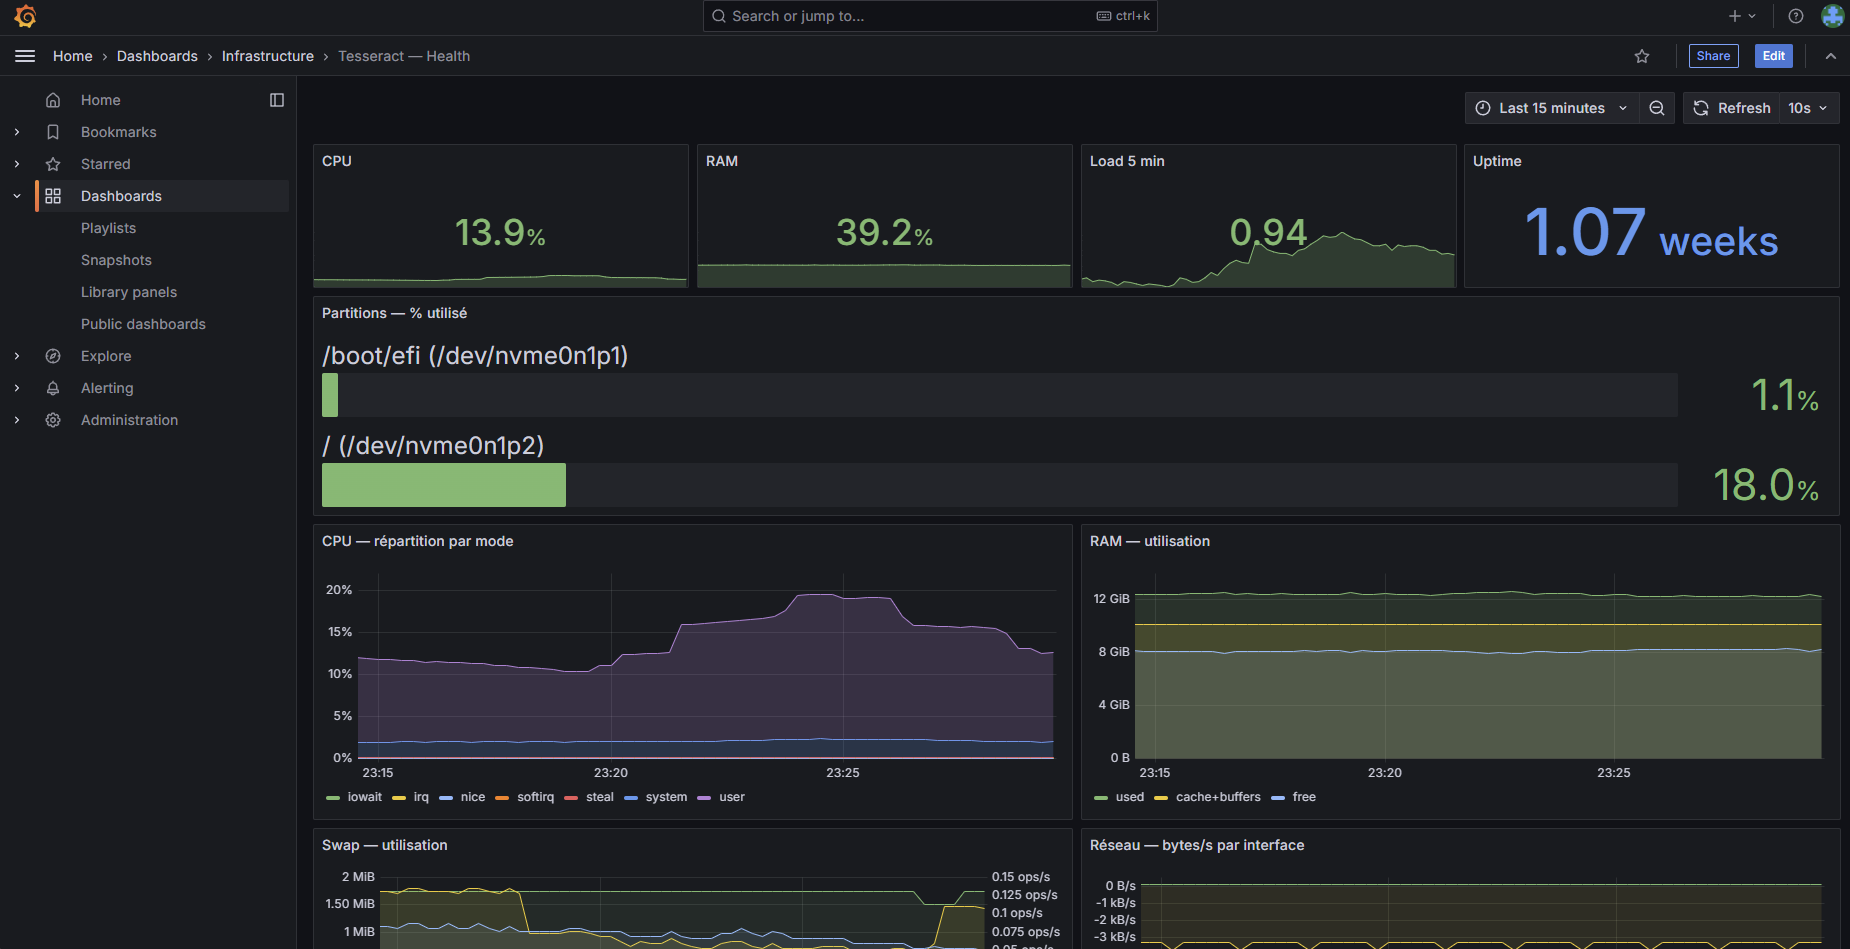Click the Edit dashboard button
Viewport: 1850px width, 949px height.
pos(1774,56)
